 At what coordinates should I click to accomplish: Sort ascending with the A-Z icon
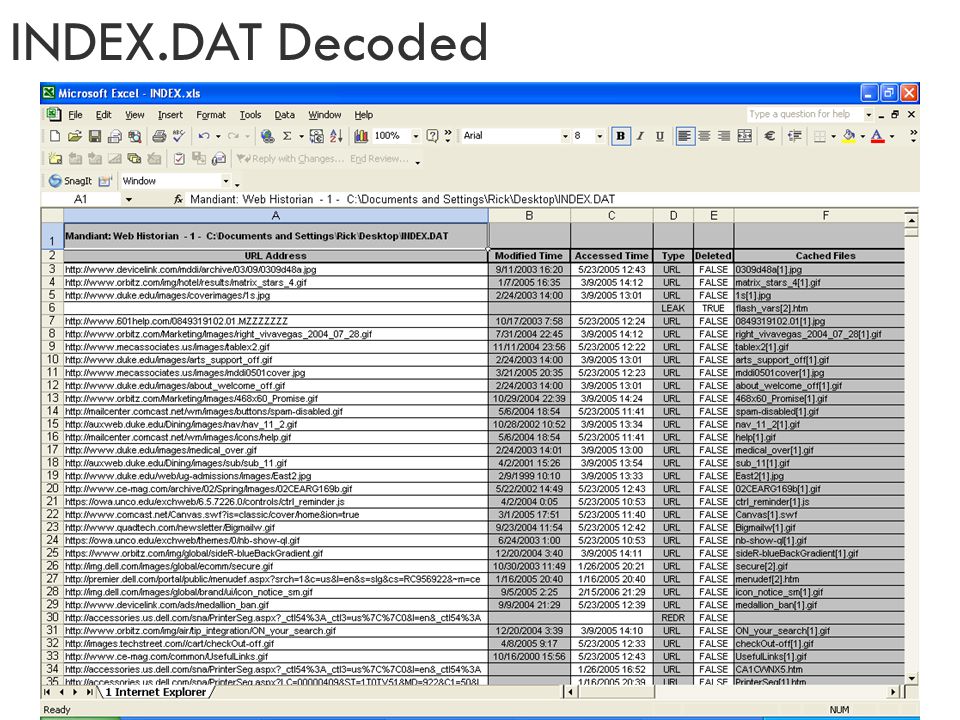click(x=336, y=136)
